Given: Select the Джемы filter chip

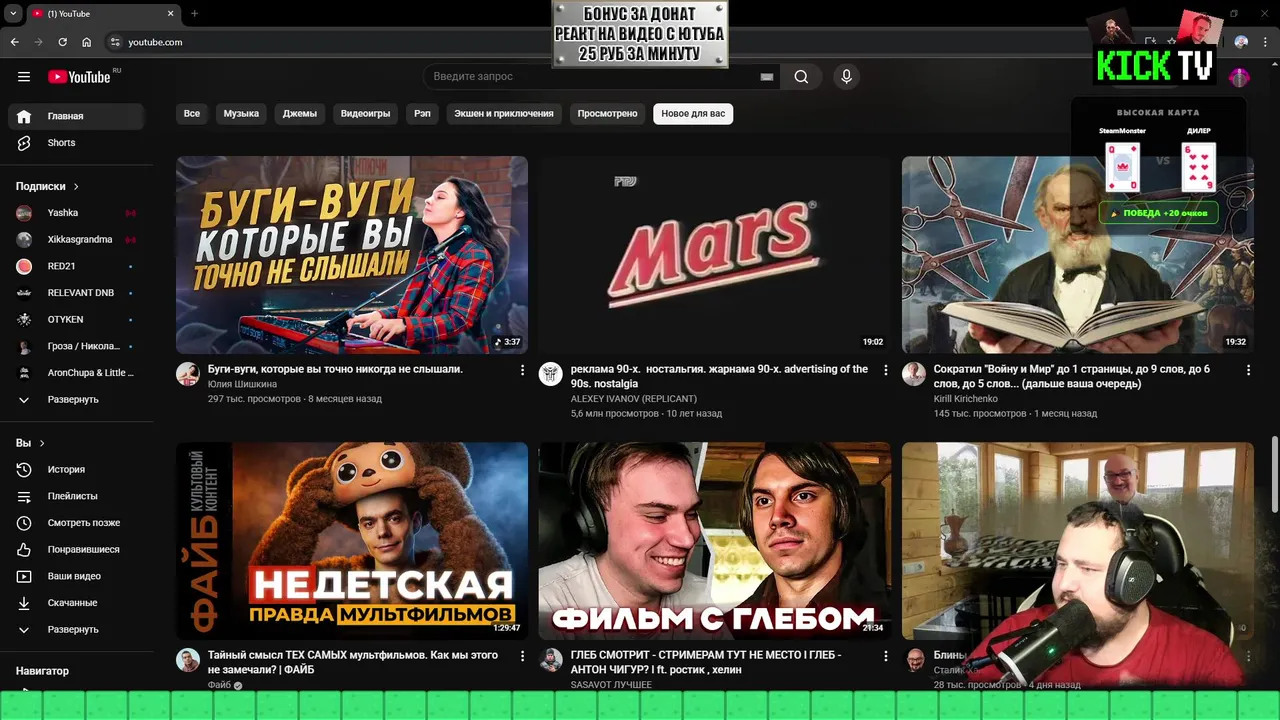Looking at the screenshot, I should coord(300,114).
